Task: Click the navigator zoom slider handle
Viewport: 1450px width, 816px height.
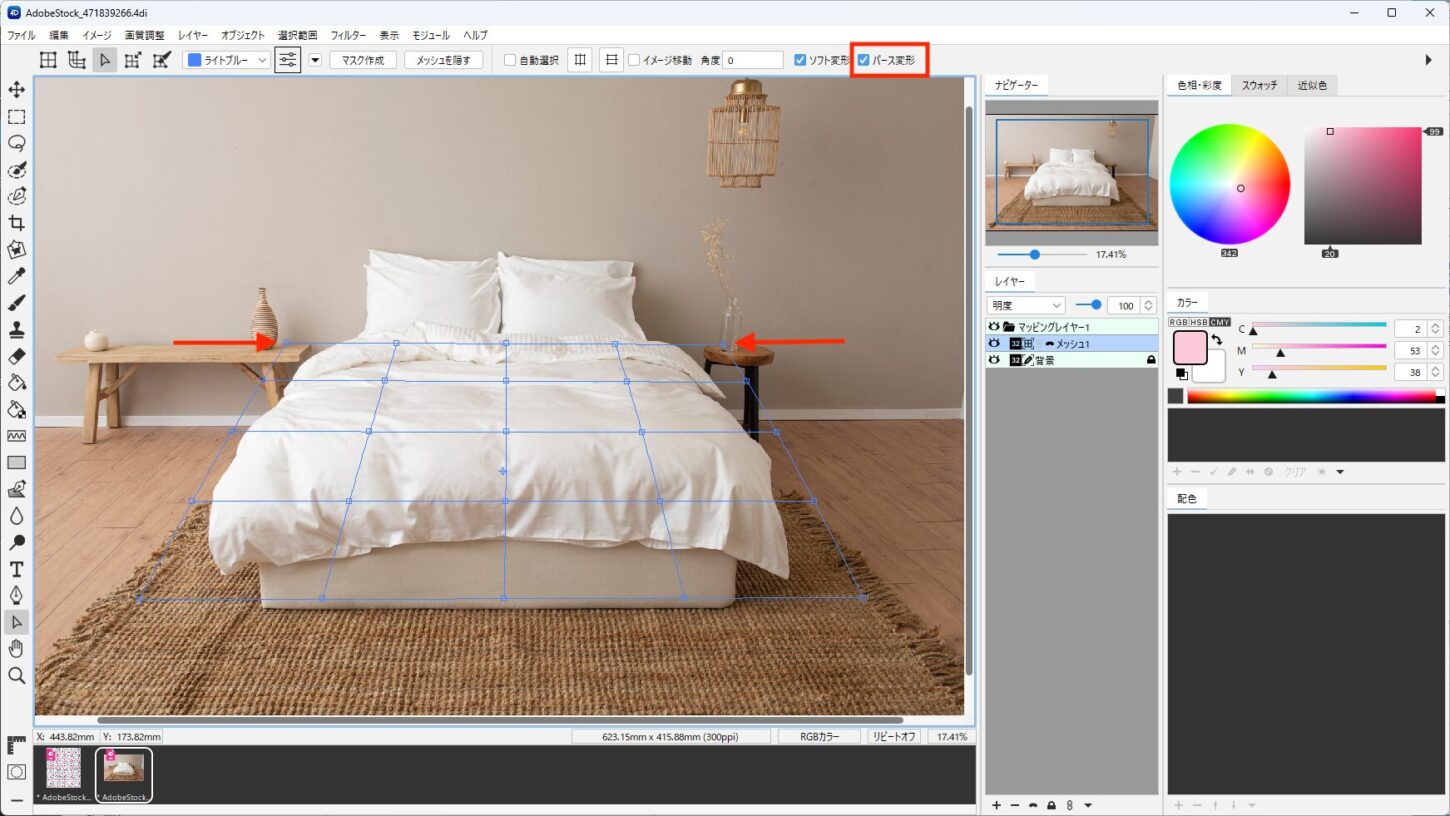Action: pyautogui.click(x=1034, y=255)
